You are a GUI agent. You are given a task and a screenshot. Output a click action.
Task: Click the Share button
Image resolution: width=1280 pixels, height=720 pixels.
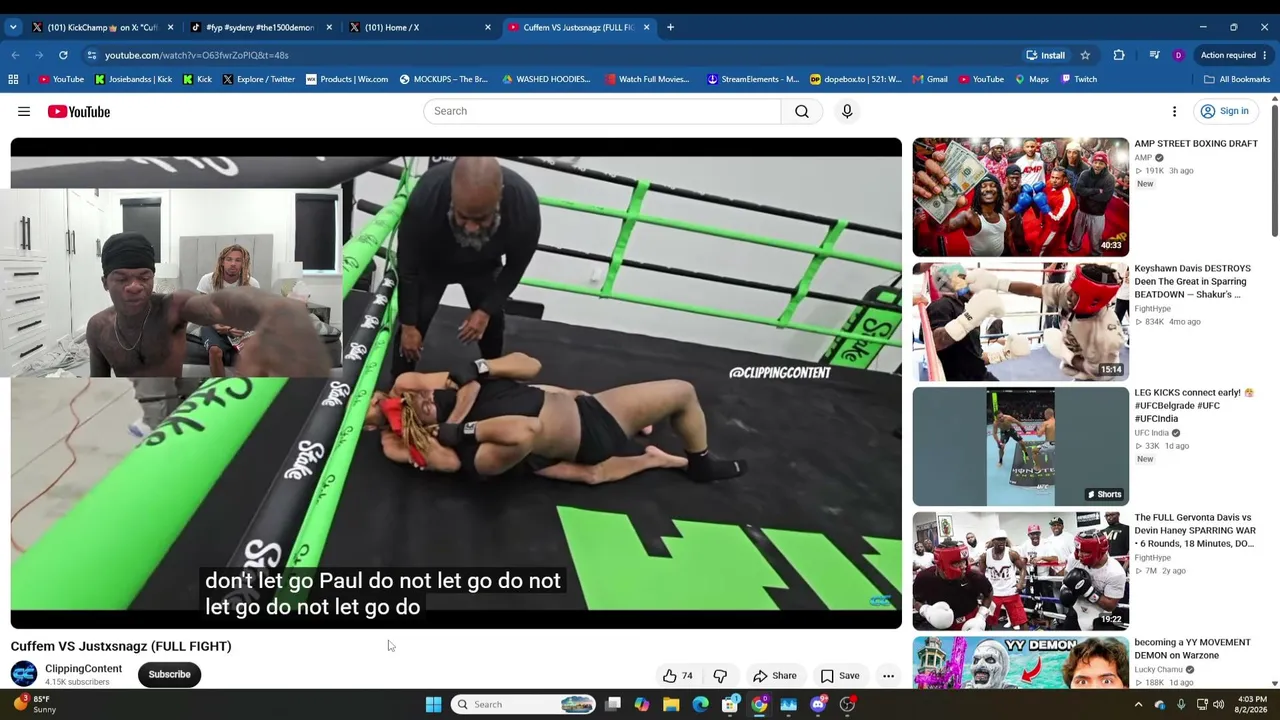pos(775,676)
